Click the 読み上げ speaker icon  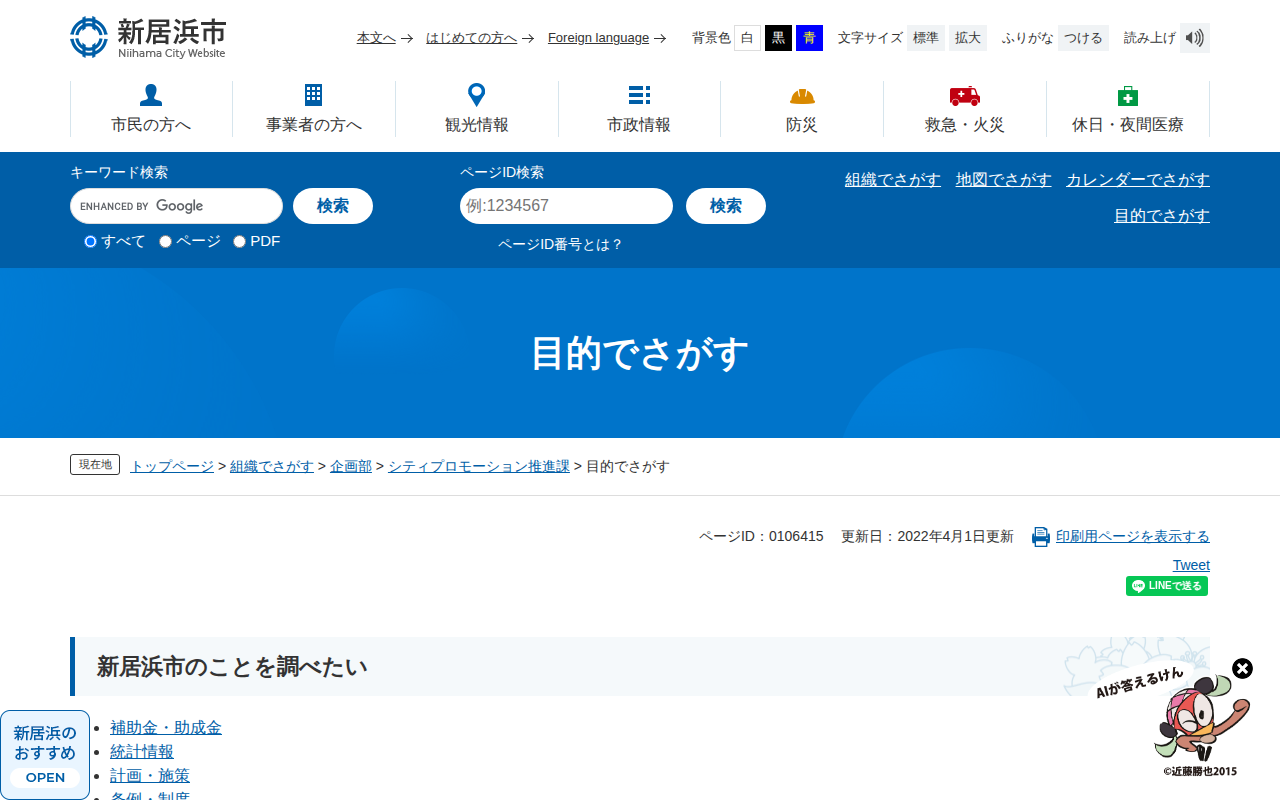click(1195, 38)
